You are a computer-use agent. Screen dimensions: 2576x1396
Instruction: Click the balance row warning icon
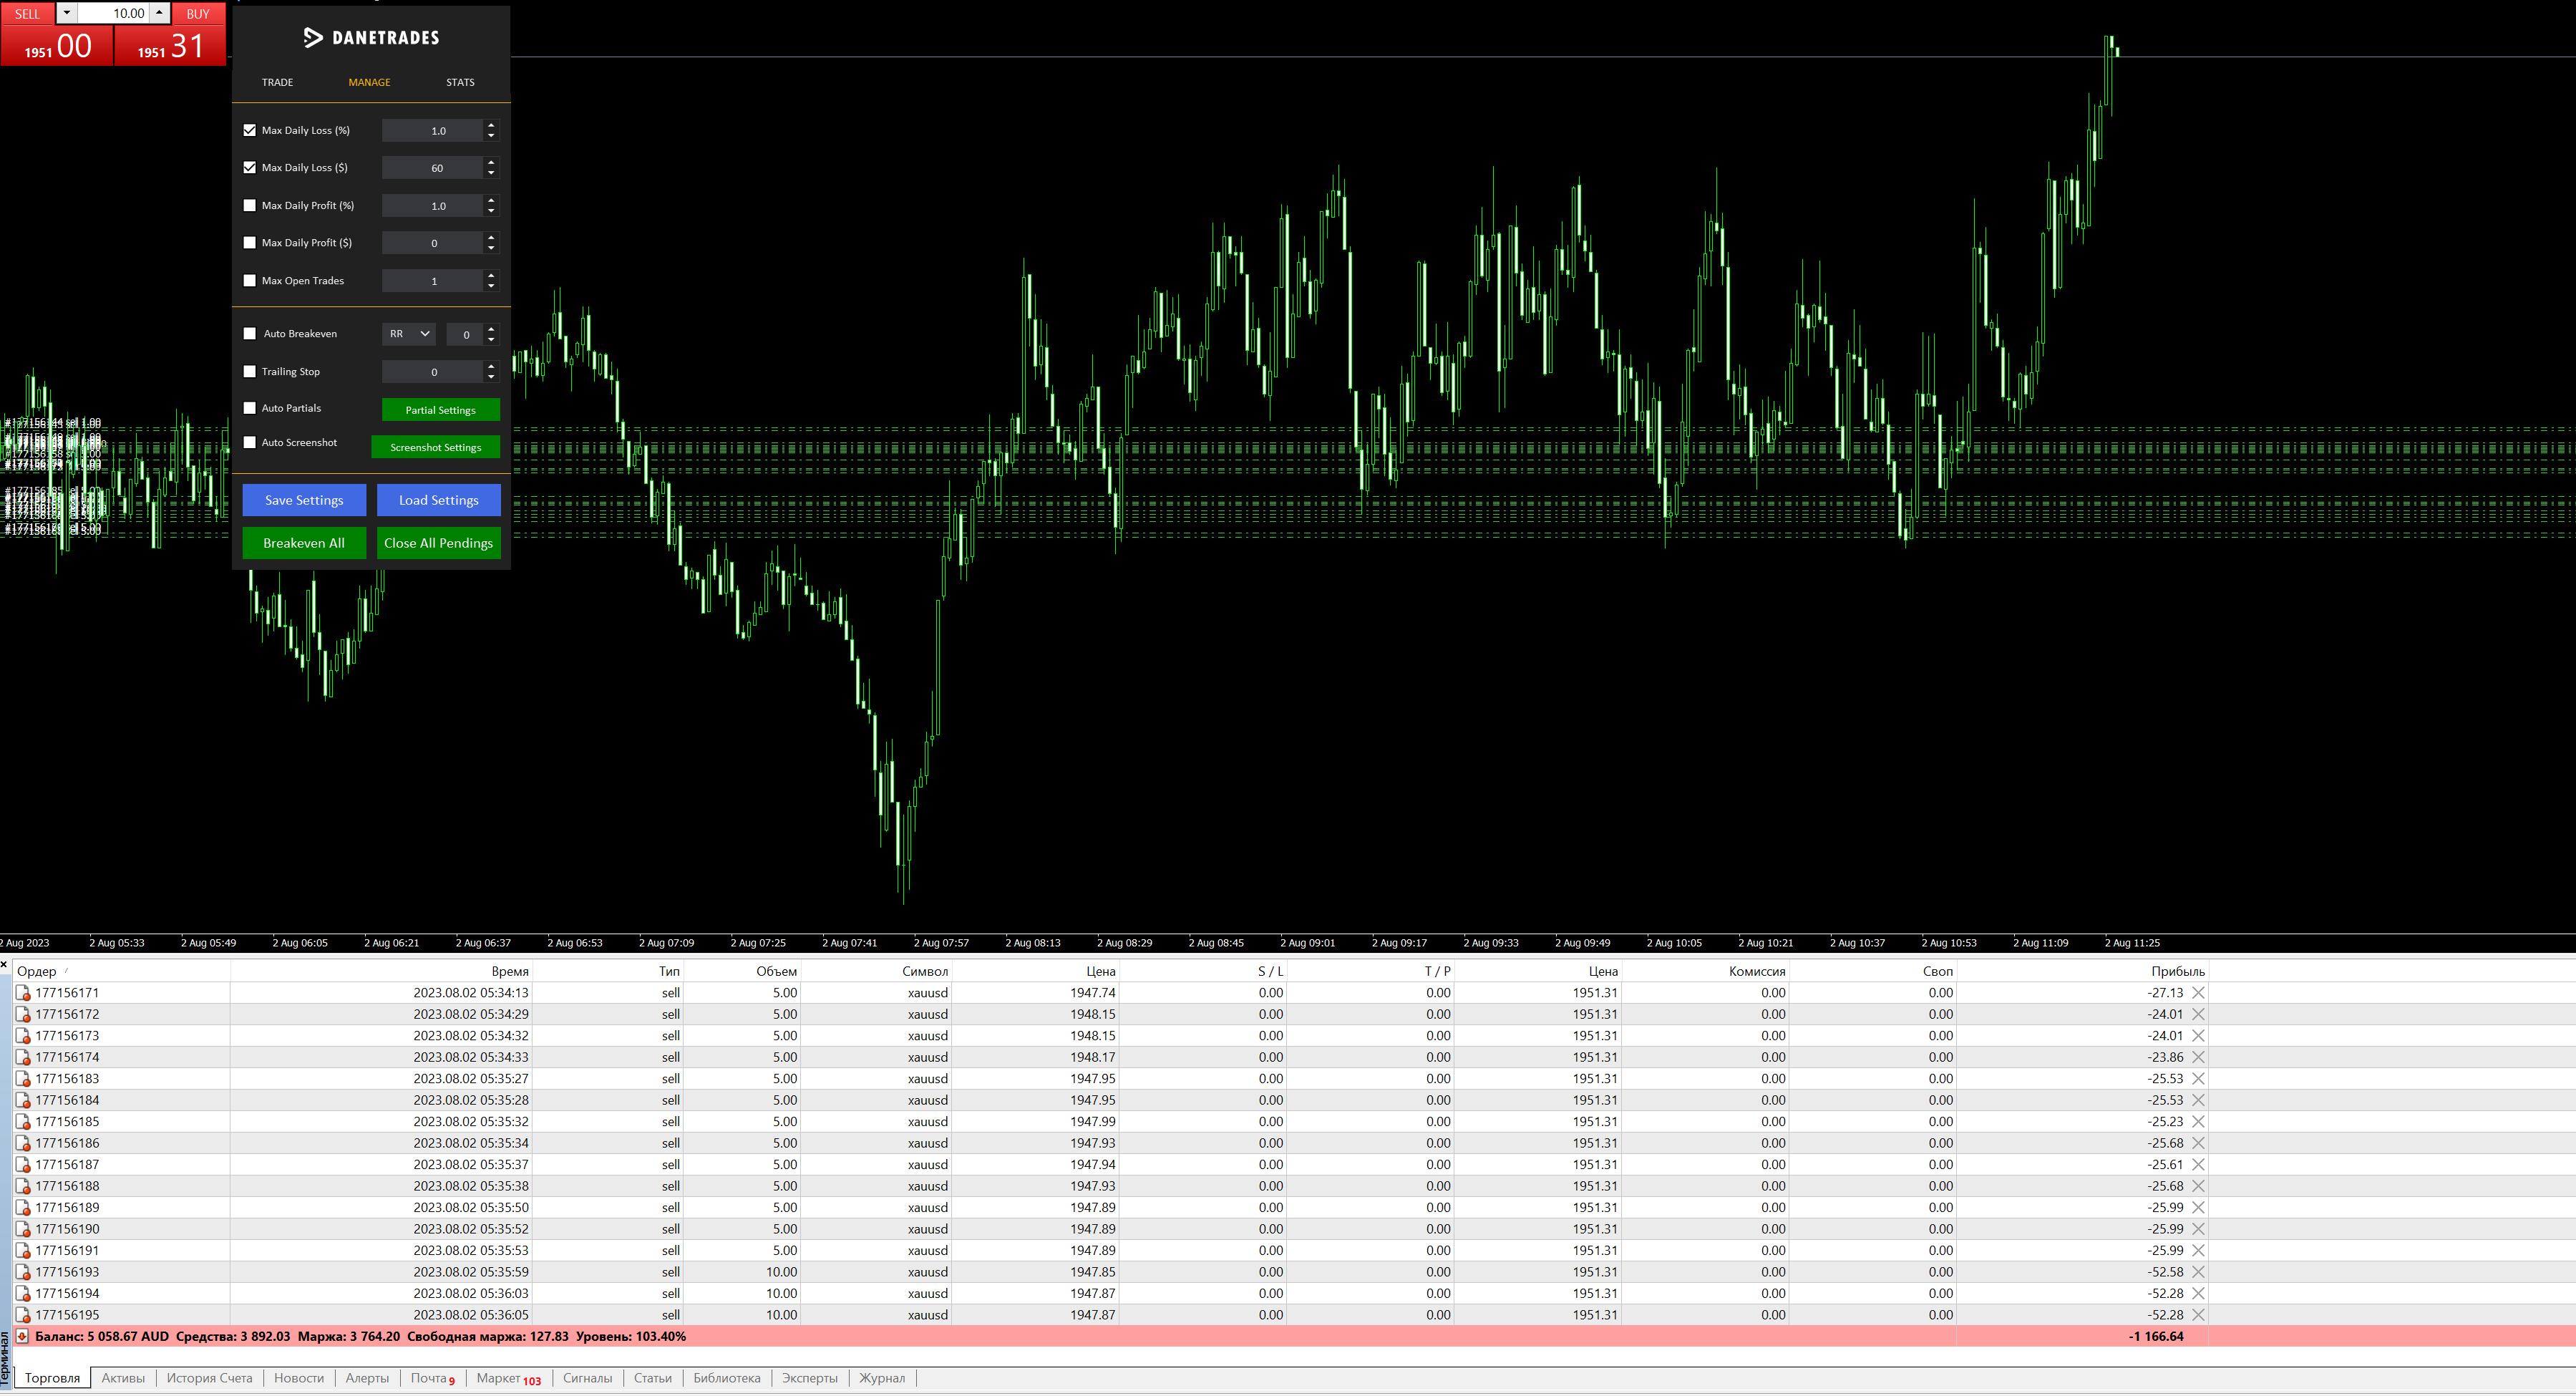tap(22, 1337)
